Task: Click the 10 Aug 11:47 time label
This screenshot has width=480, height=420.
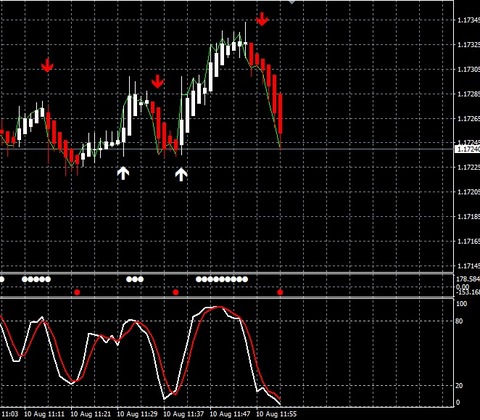Action: click(230, 414)
